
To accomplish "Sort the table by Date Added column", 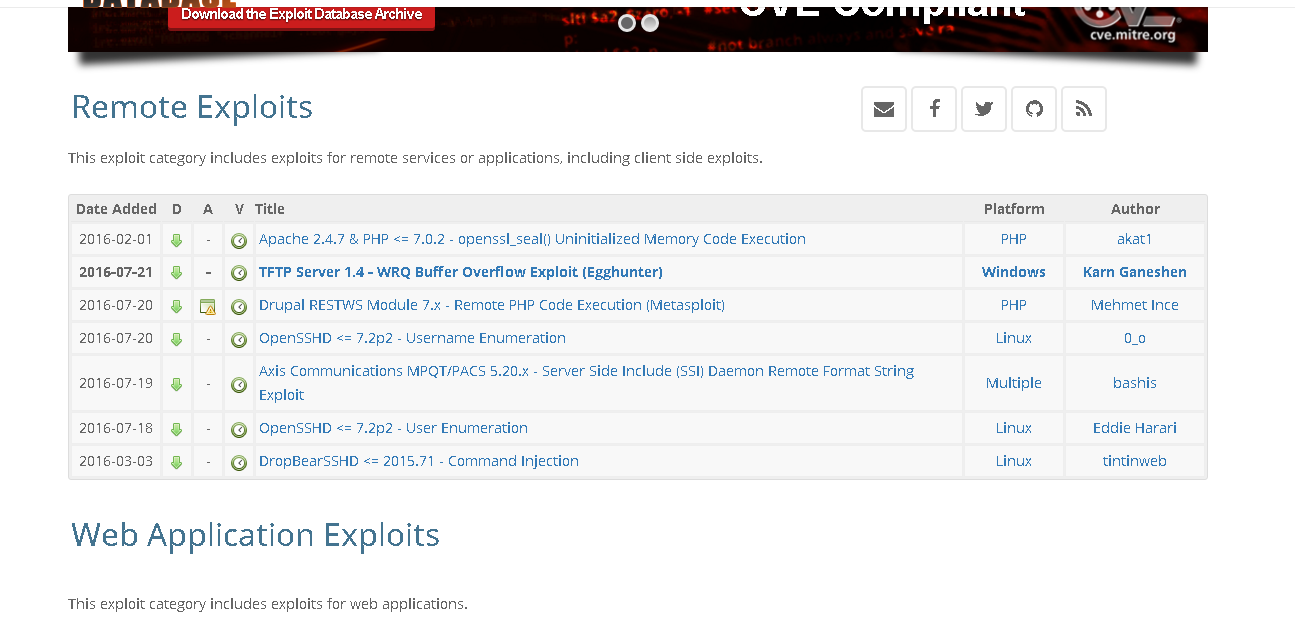I will 116,208.
